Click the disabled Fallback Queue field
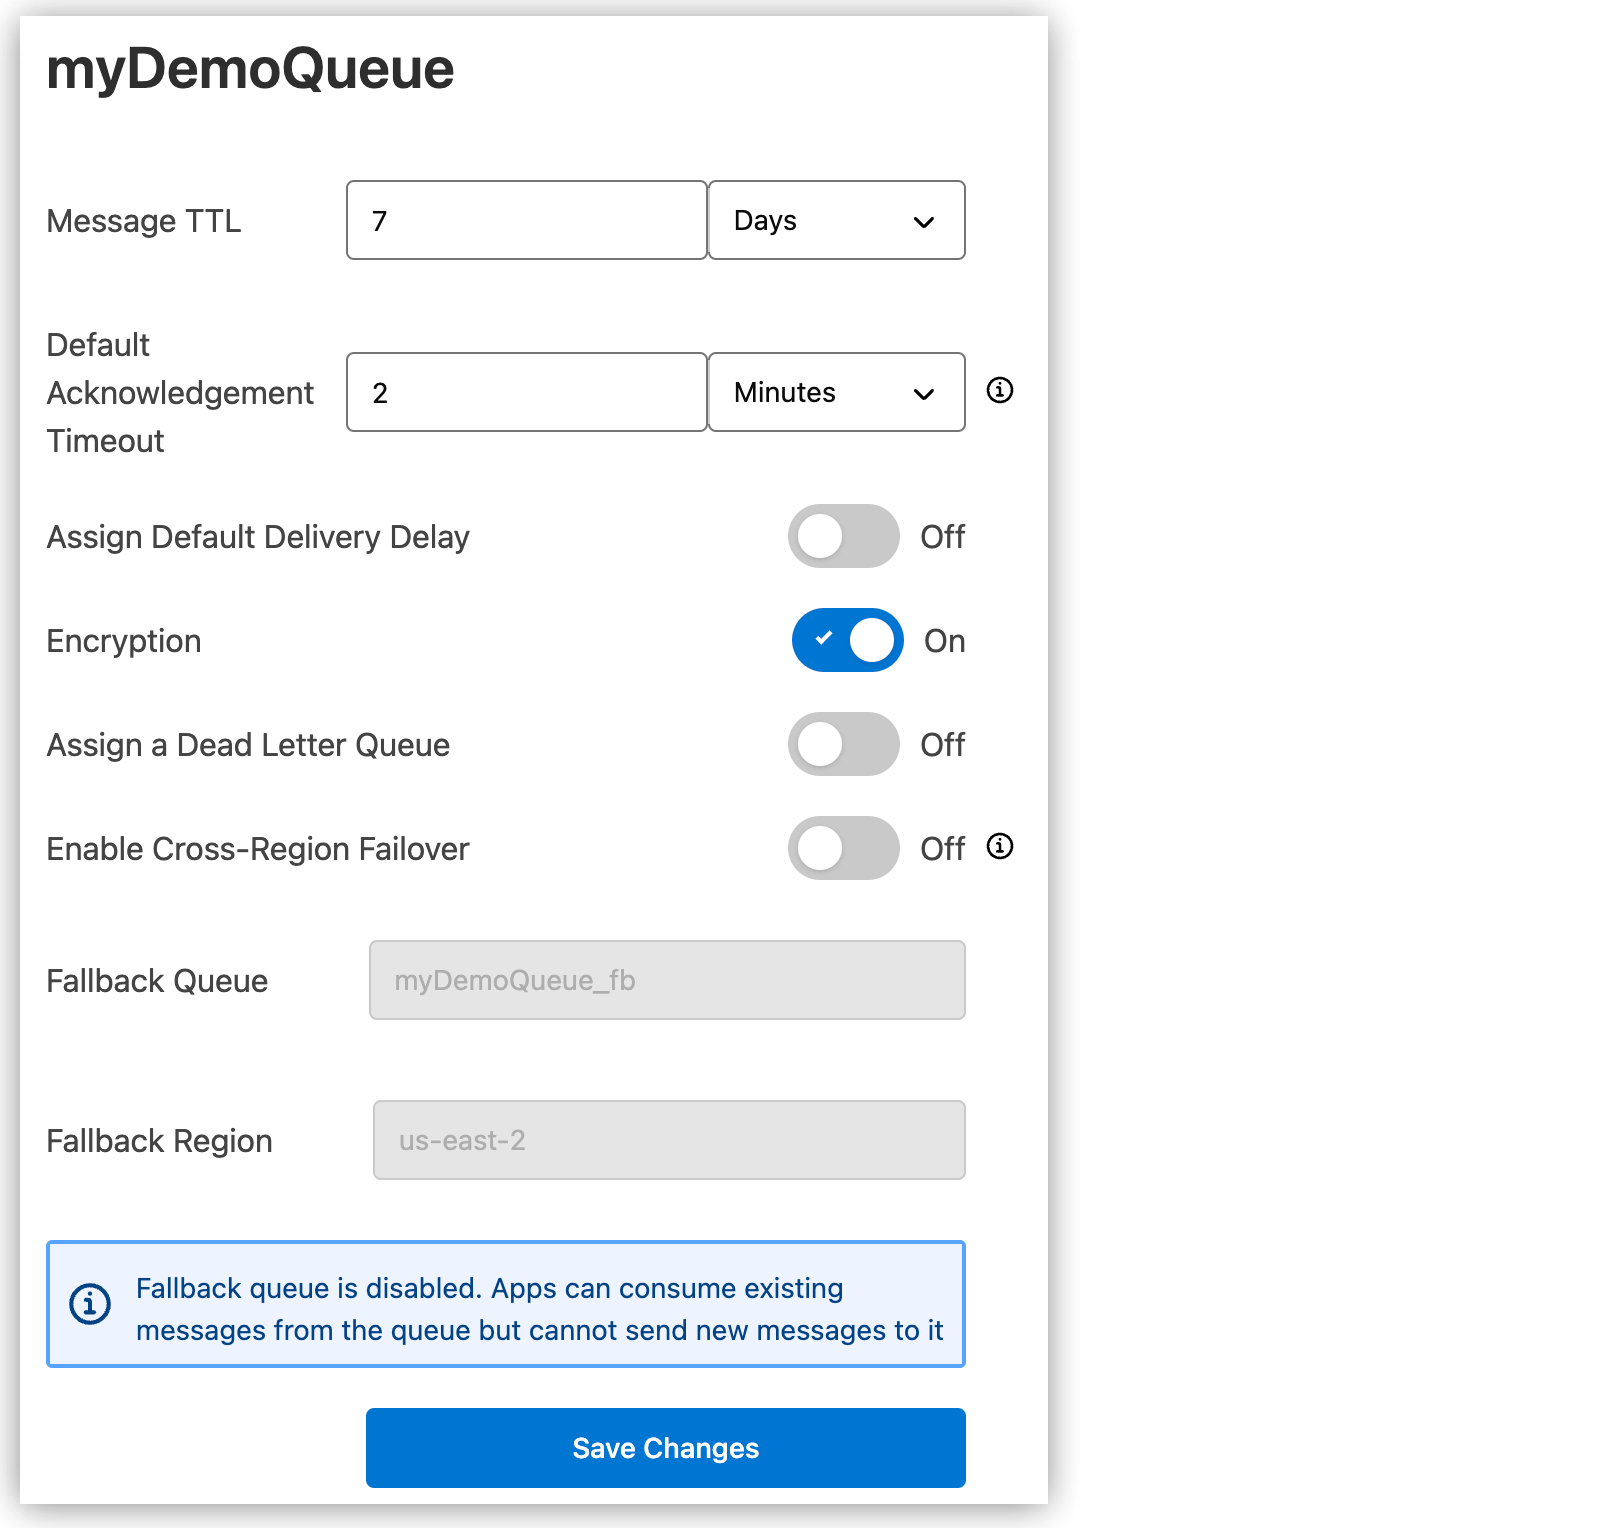1618x1528 pixels. (666, 980)
